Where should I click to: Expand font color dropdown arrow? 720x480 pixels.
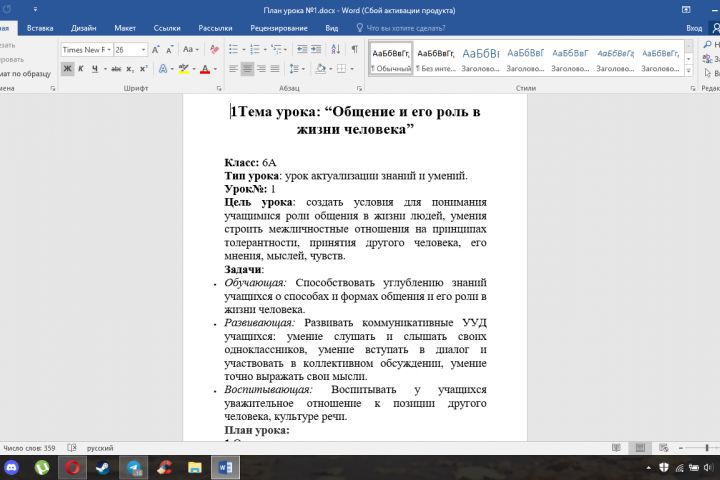click(x=215, y=69)
